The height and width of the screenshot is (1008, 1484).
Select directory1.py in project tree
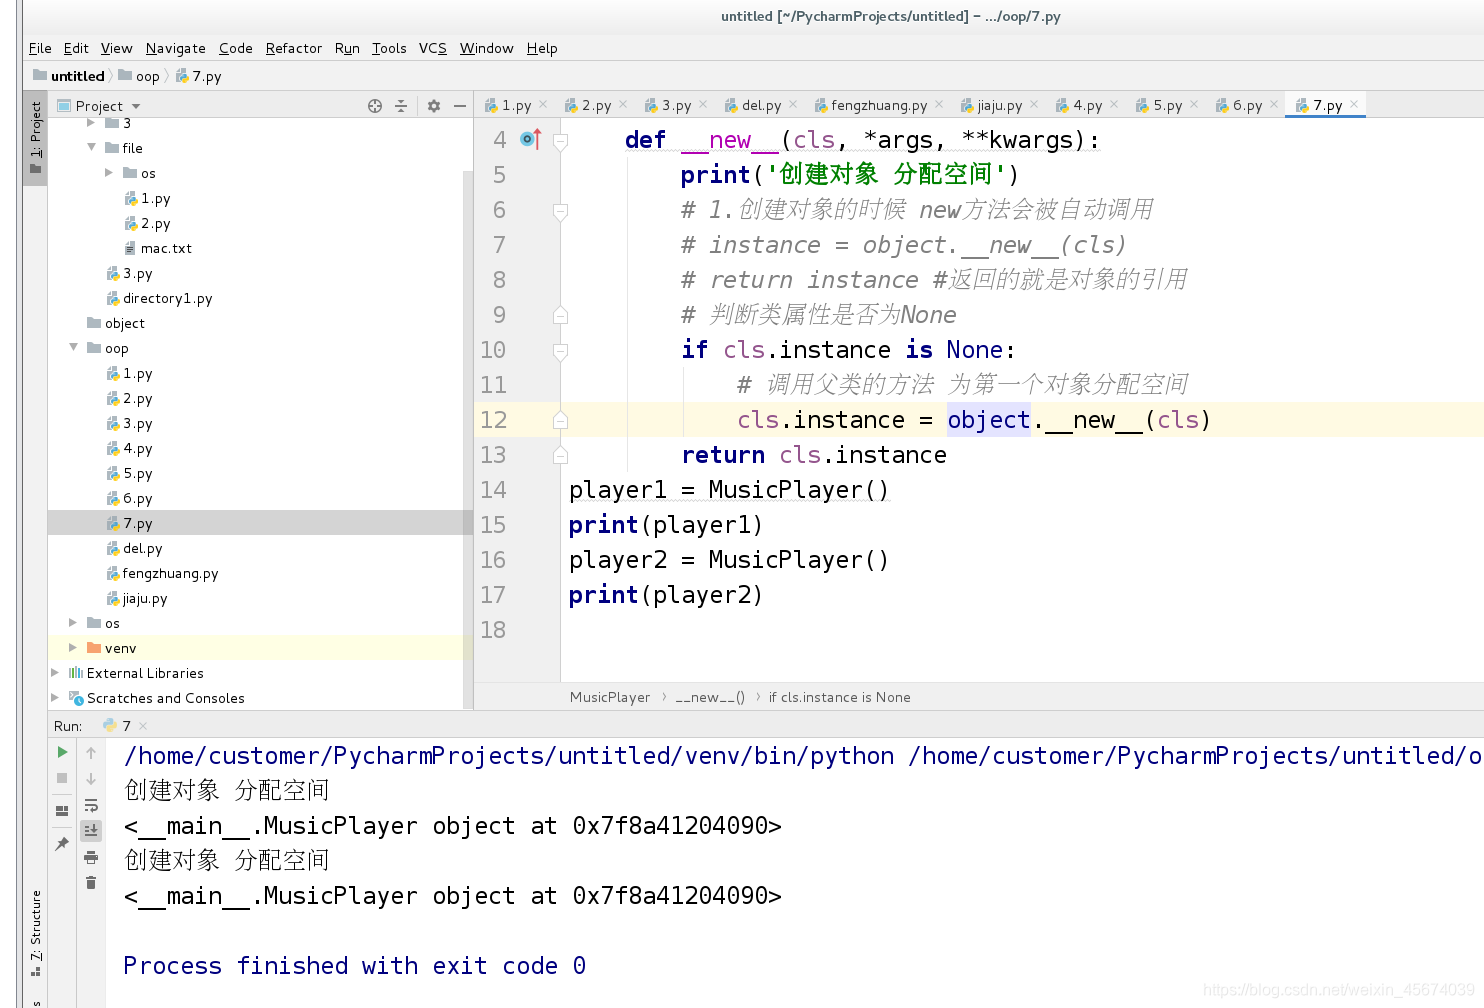167,298
